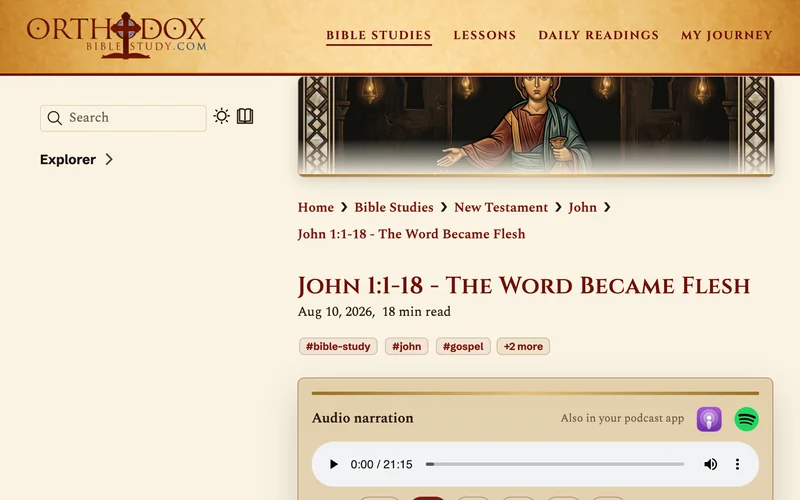The image size is (800, 500).
Task: Open My Journey page
Action: [727, 35]
